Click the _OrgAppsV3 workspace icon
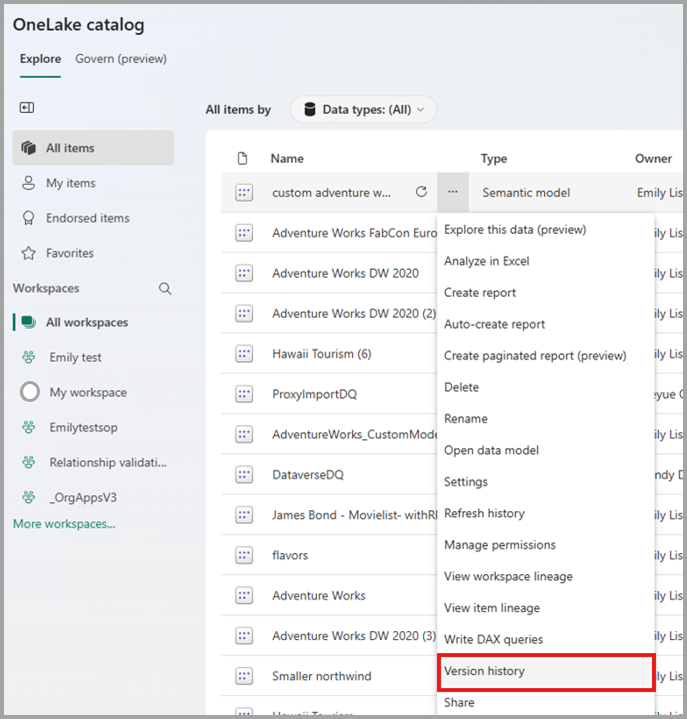Image resolution: width=687 pixels, height=719 pixels. coord(29,497)
